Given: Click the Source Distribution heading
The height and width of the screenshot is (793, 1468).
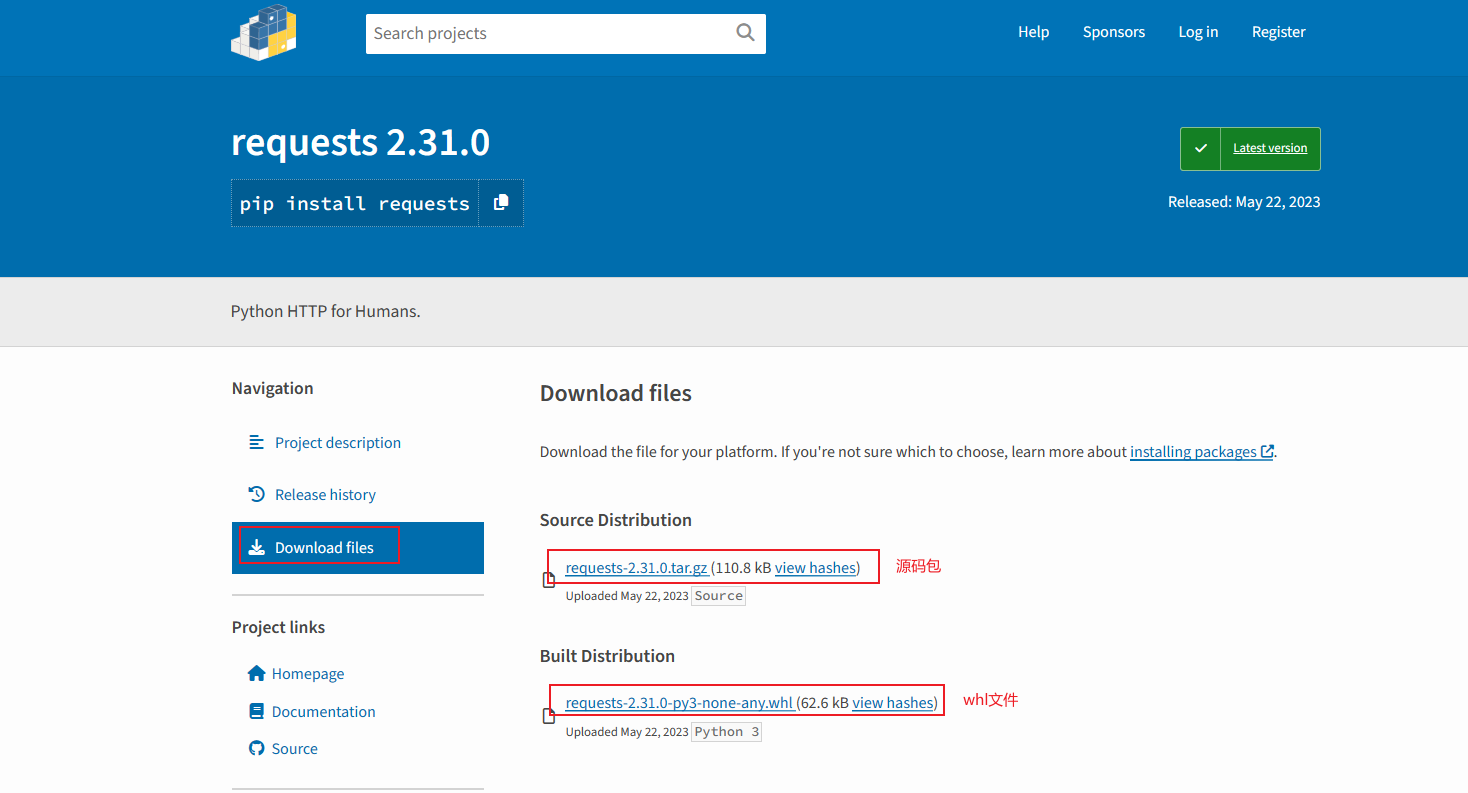Looking at the screenshot, I should [616, 520].
